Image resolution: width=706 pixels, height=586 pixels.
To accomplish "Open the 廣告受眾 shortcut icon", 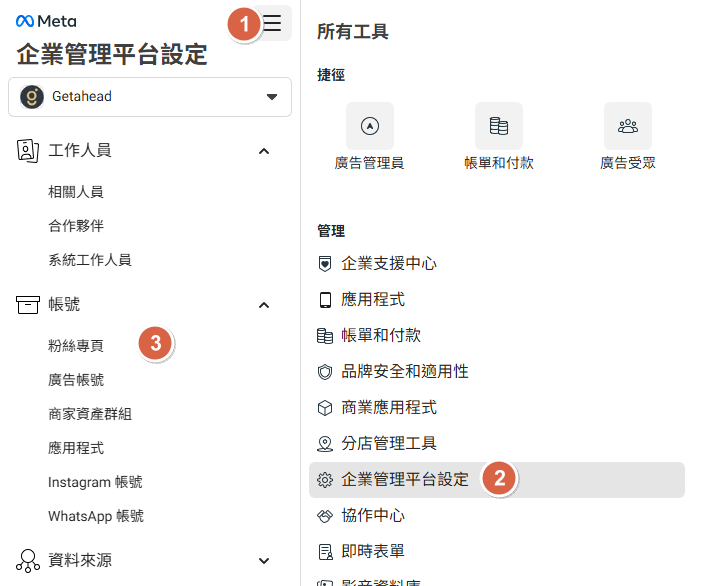I will pyautogui.click(x=627, y=126).
